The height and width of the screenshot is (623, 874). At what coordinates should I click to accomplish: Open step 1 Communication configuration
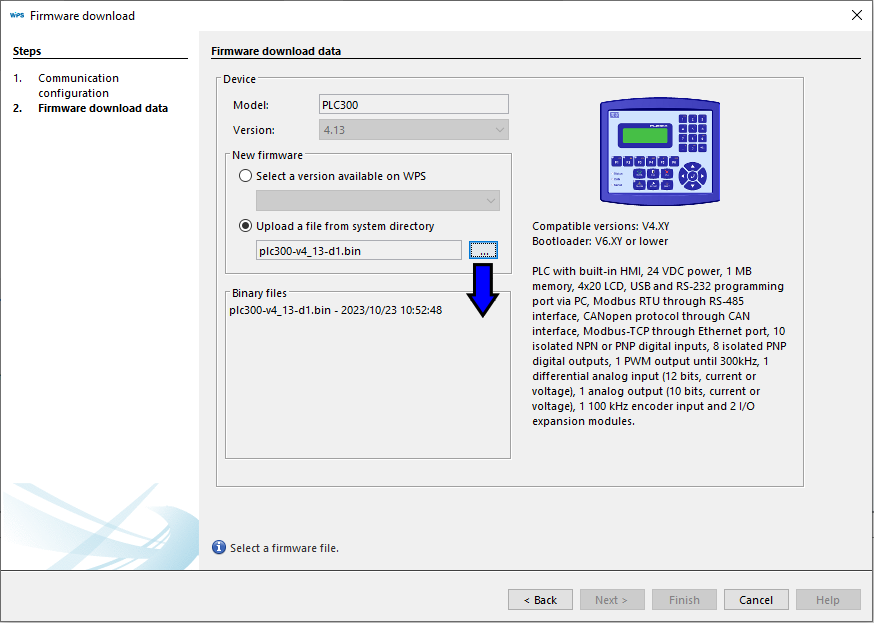pos(78,85)
